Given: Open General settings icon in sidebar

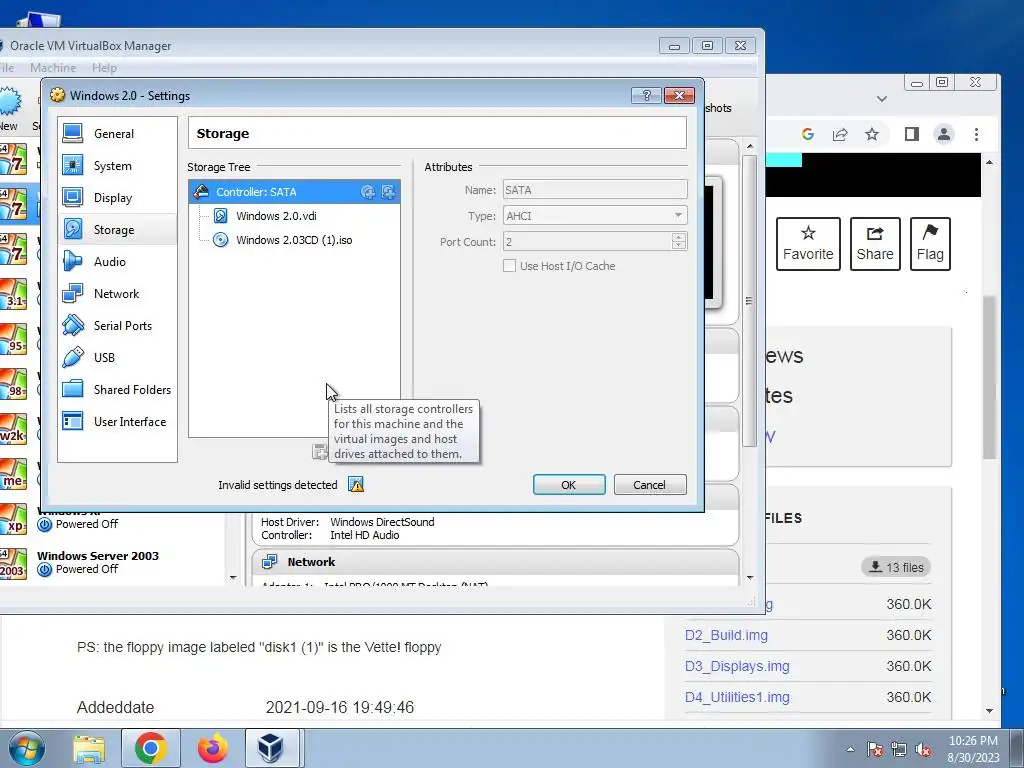Looking at the screenshot, I should (72, 133).
